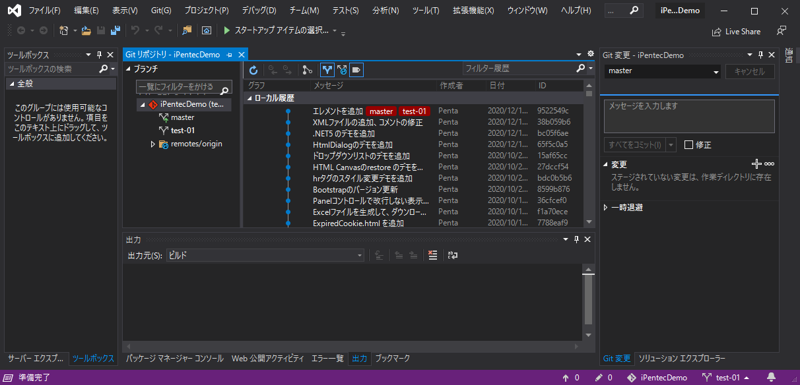Switch to サーバー エクスプローラー tab

pos(36,358)
